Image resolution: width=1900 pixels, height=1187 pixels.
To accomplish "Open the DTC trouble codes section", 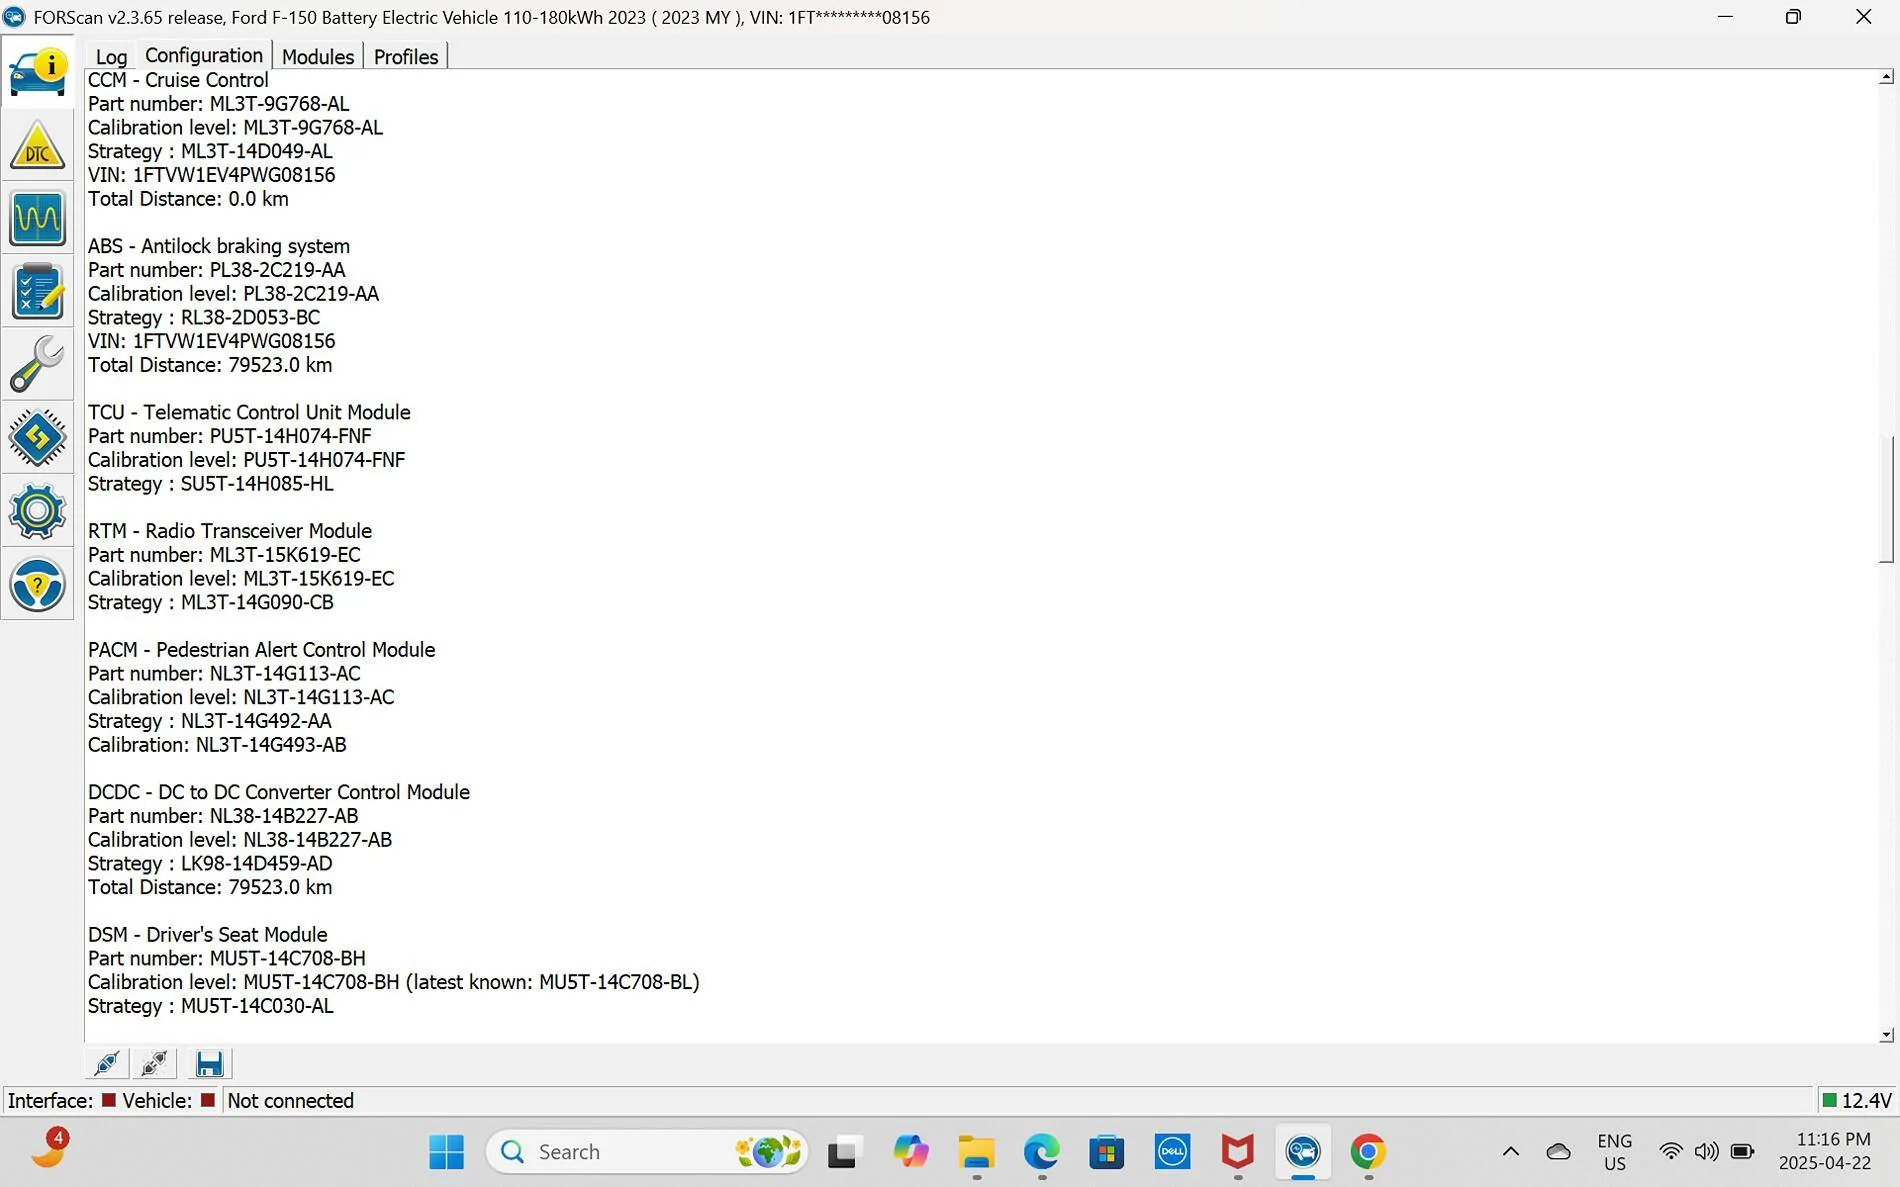I will point(38,145).
